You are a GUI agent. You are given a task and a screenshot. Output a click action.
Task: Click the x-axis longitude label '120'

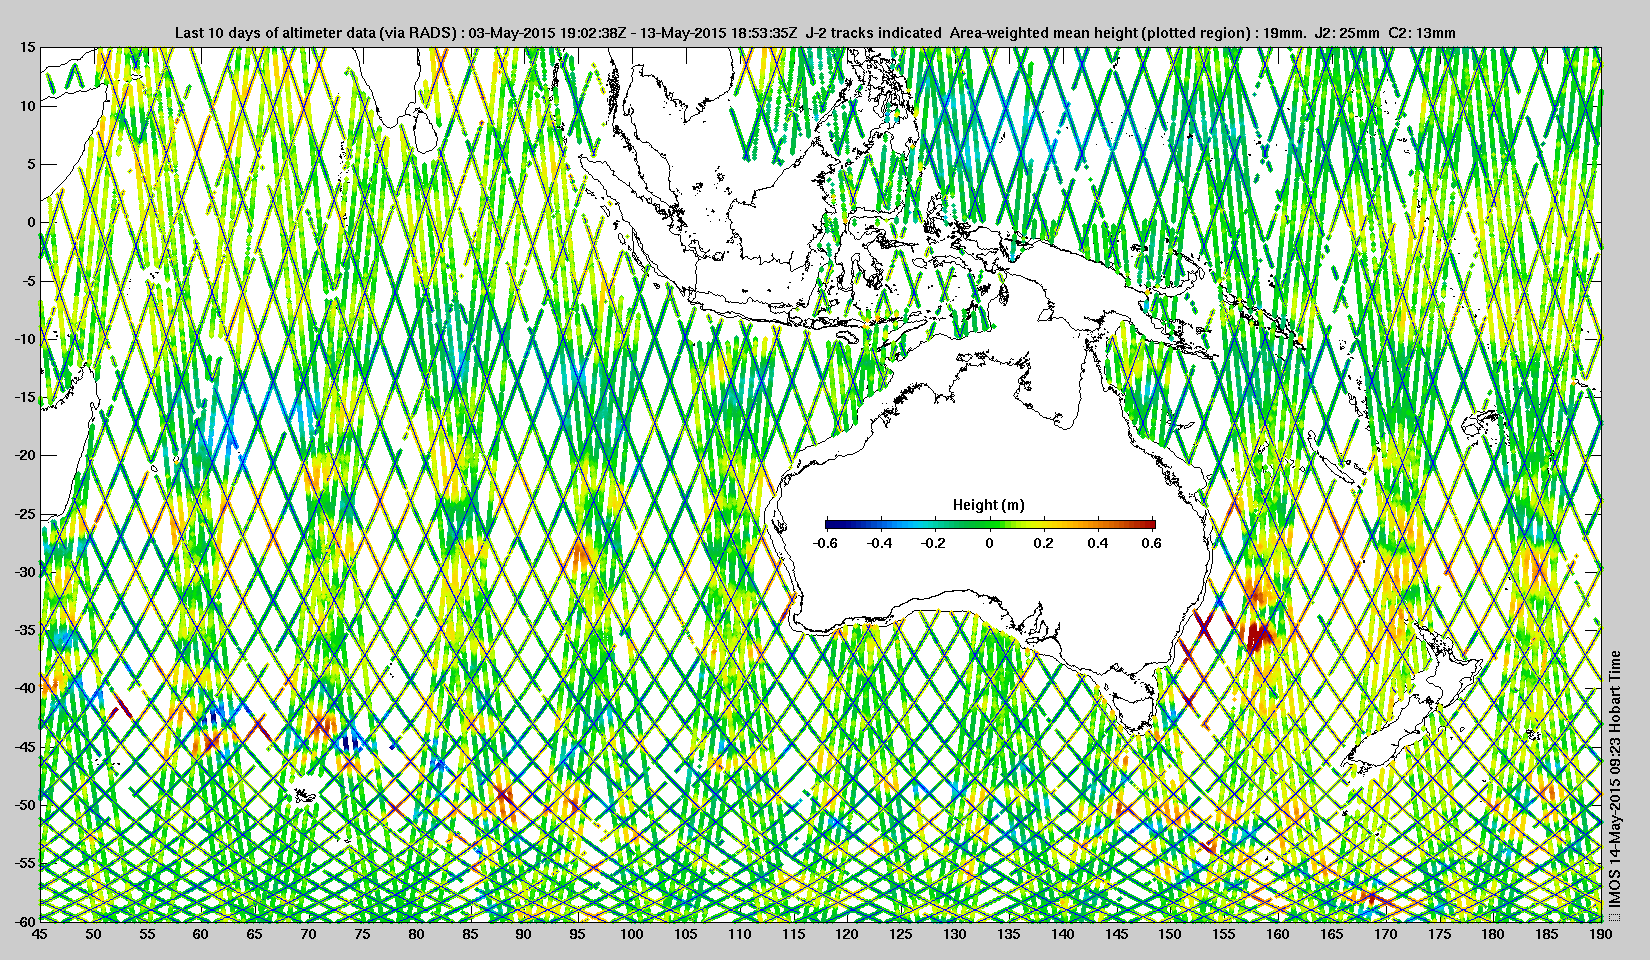point(846,934)
